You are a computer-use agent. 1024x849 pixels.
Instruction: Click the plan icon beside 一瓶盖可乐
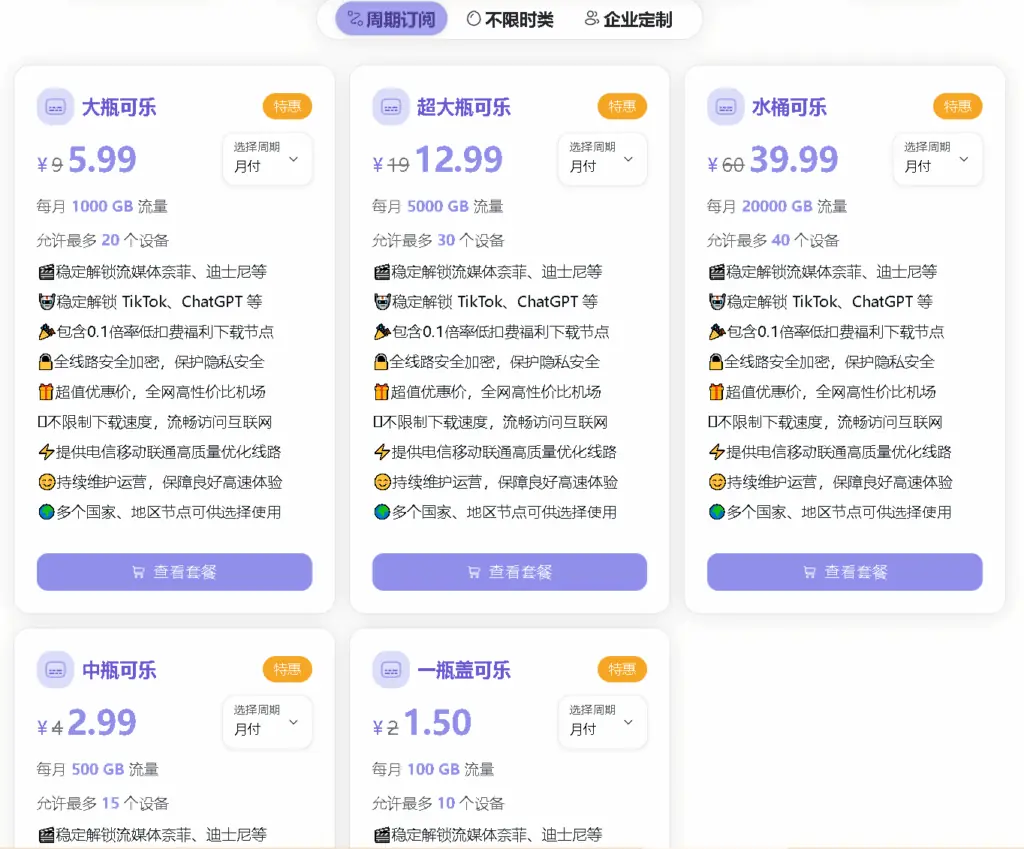pos(391,669)
